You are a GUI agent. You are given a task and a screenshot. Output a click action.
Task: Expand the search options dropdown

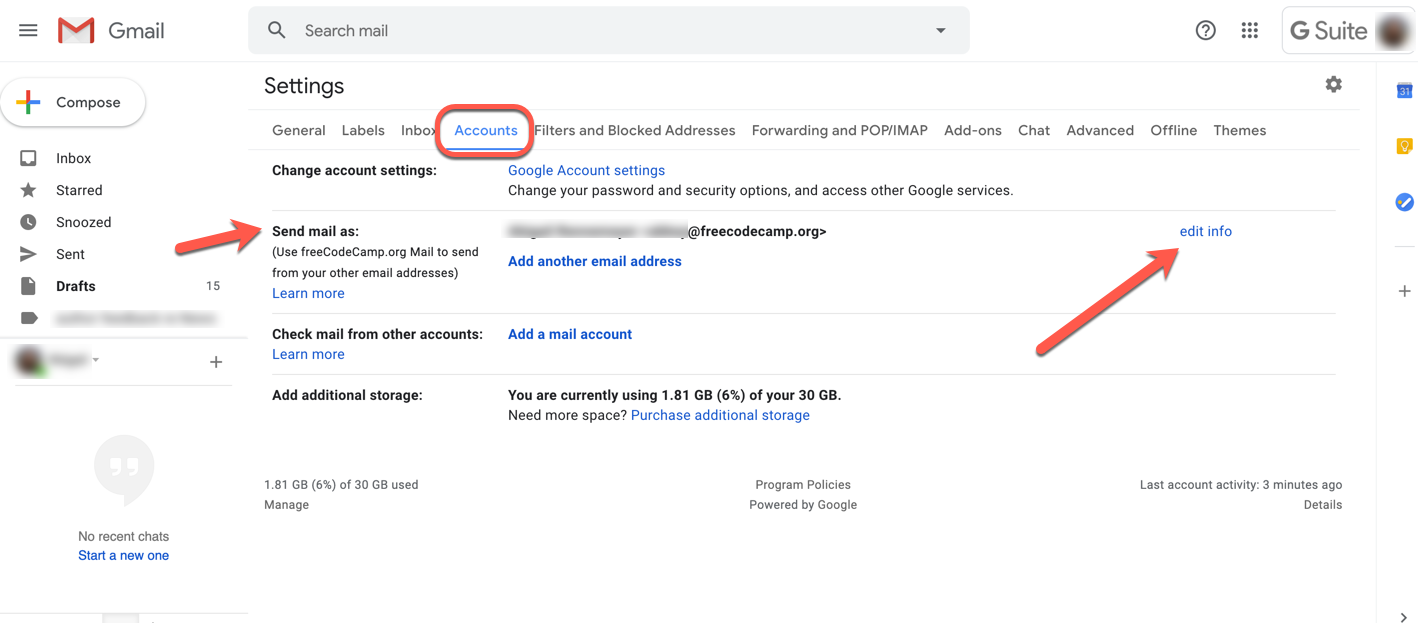[x=939, y=30]
